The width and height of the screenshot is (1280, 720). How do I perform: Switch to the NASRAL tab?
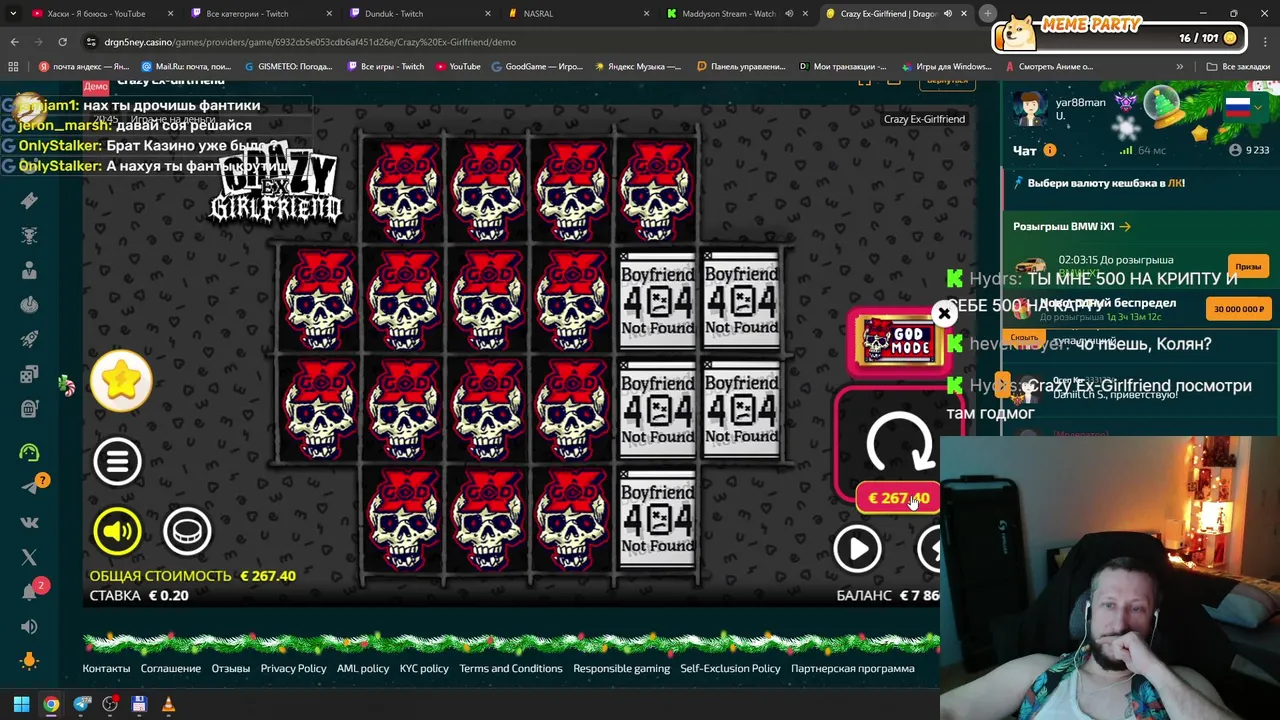573,13
